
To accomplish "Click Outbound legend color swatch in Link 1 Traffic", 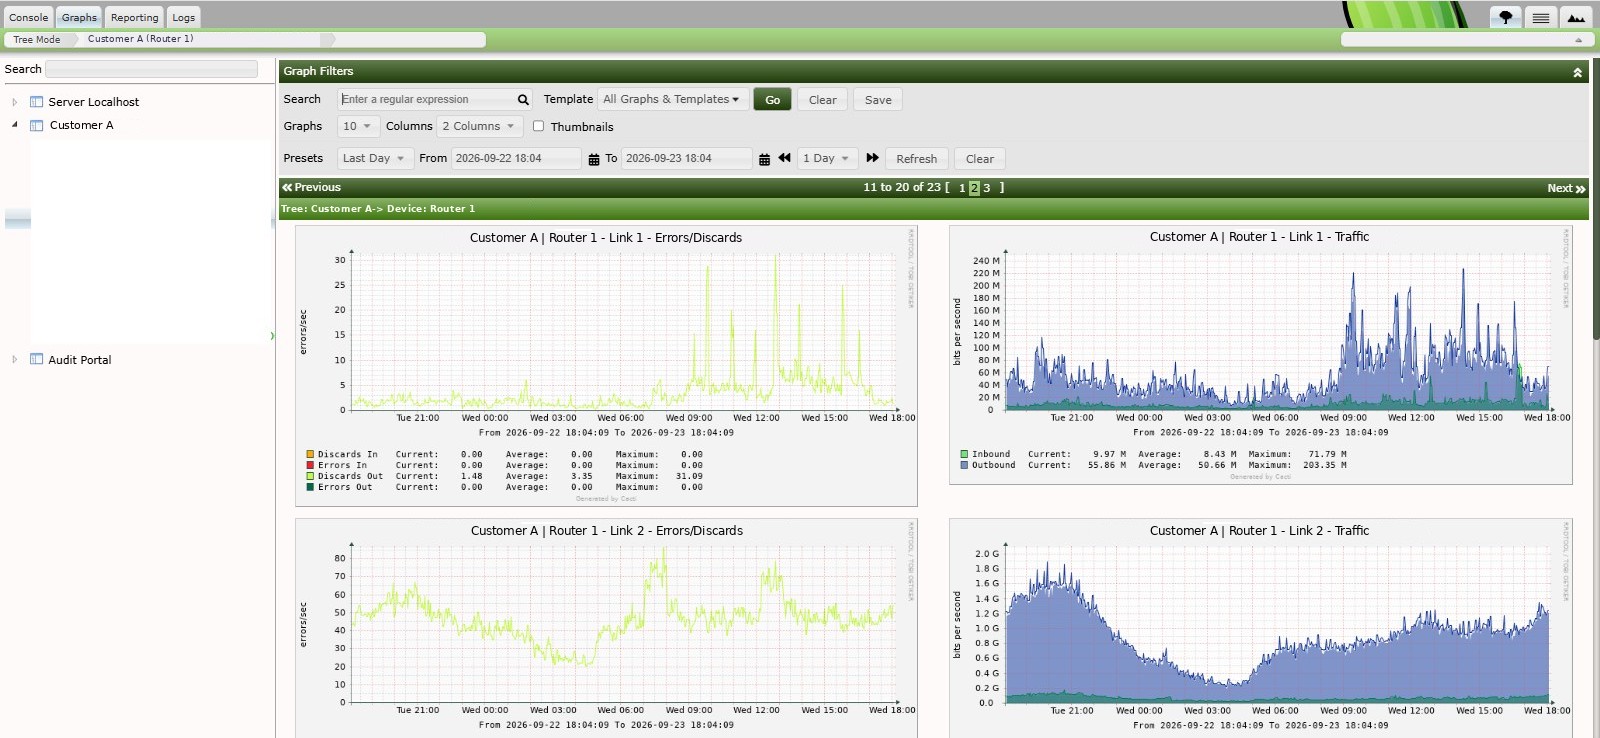I will tap(964, 465).
